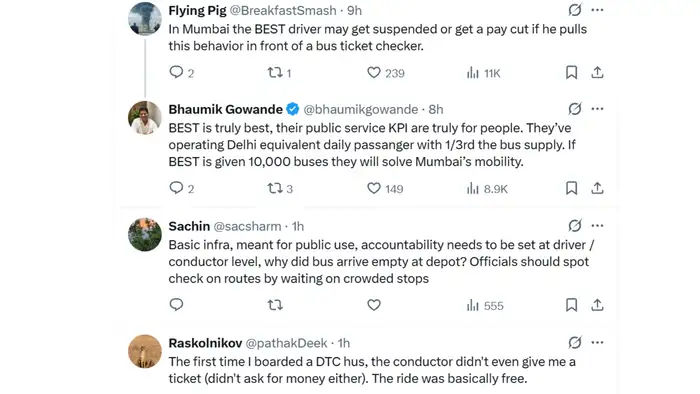This screenshot has height=394, width=700.
Task: Open more options on Flying Pig's tweet
Action: 597,10
